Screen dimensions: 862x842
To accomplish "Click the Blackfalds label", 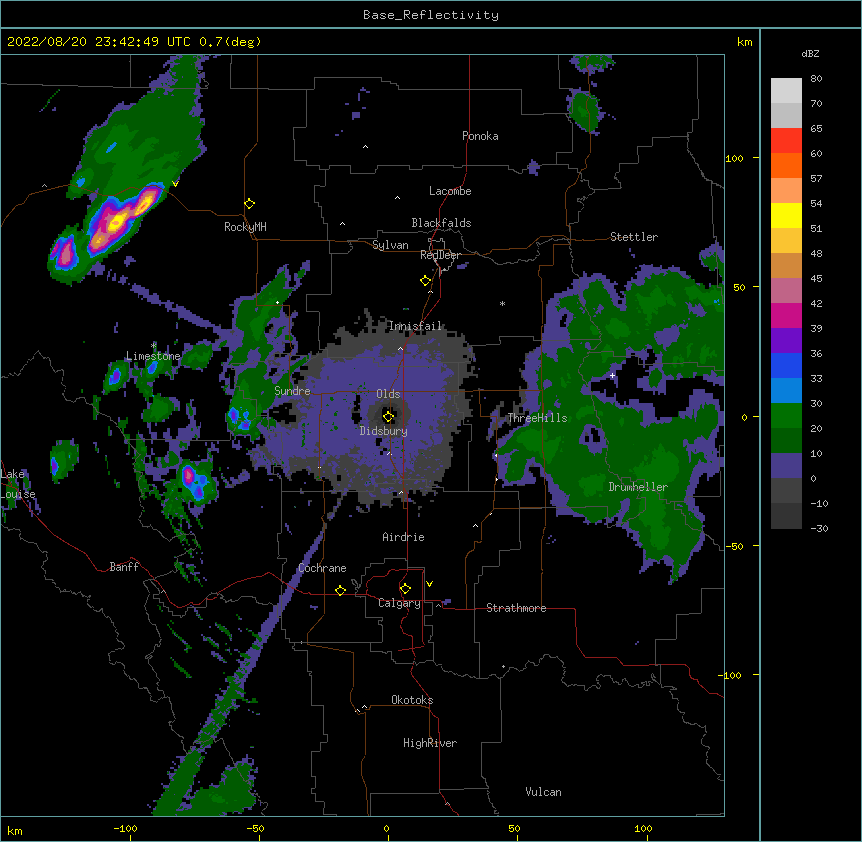I will pos(441,223).
